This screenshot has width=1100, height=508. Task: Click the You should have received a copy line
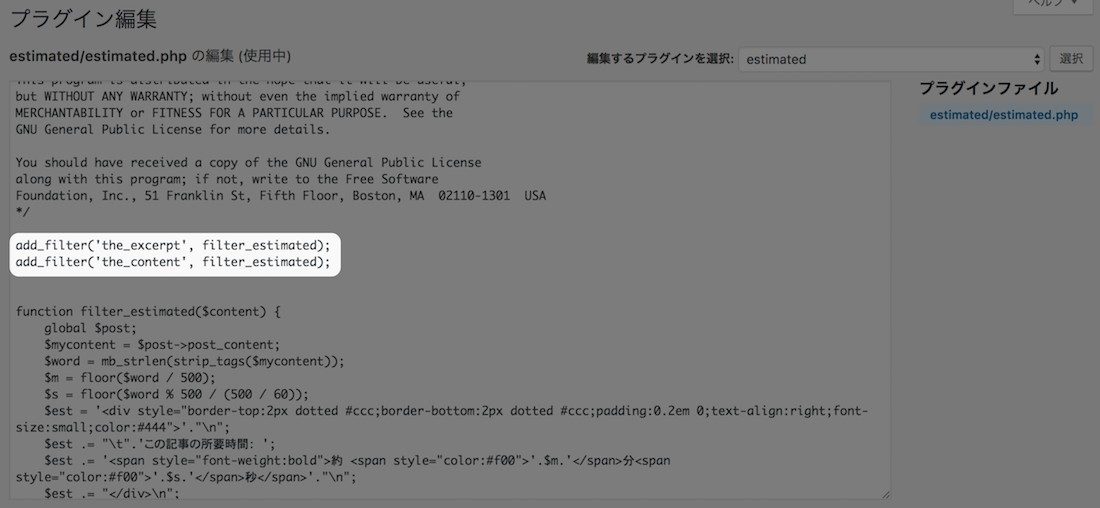coord(248,163)
